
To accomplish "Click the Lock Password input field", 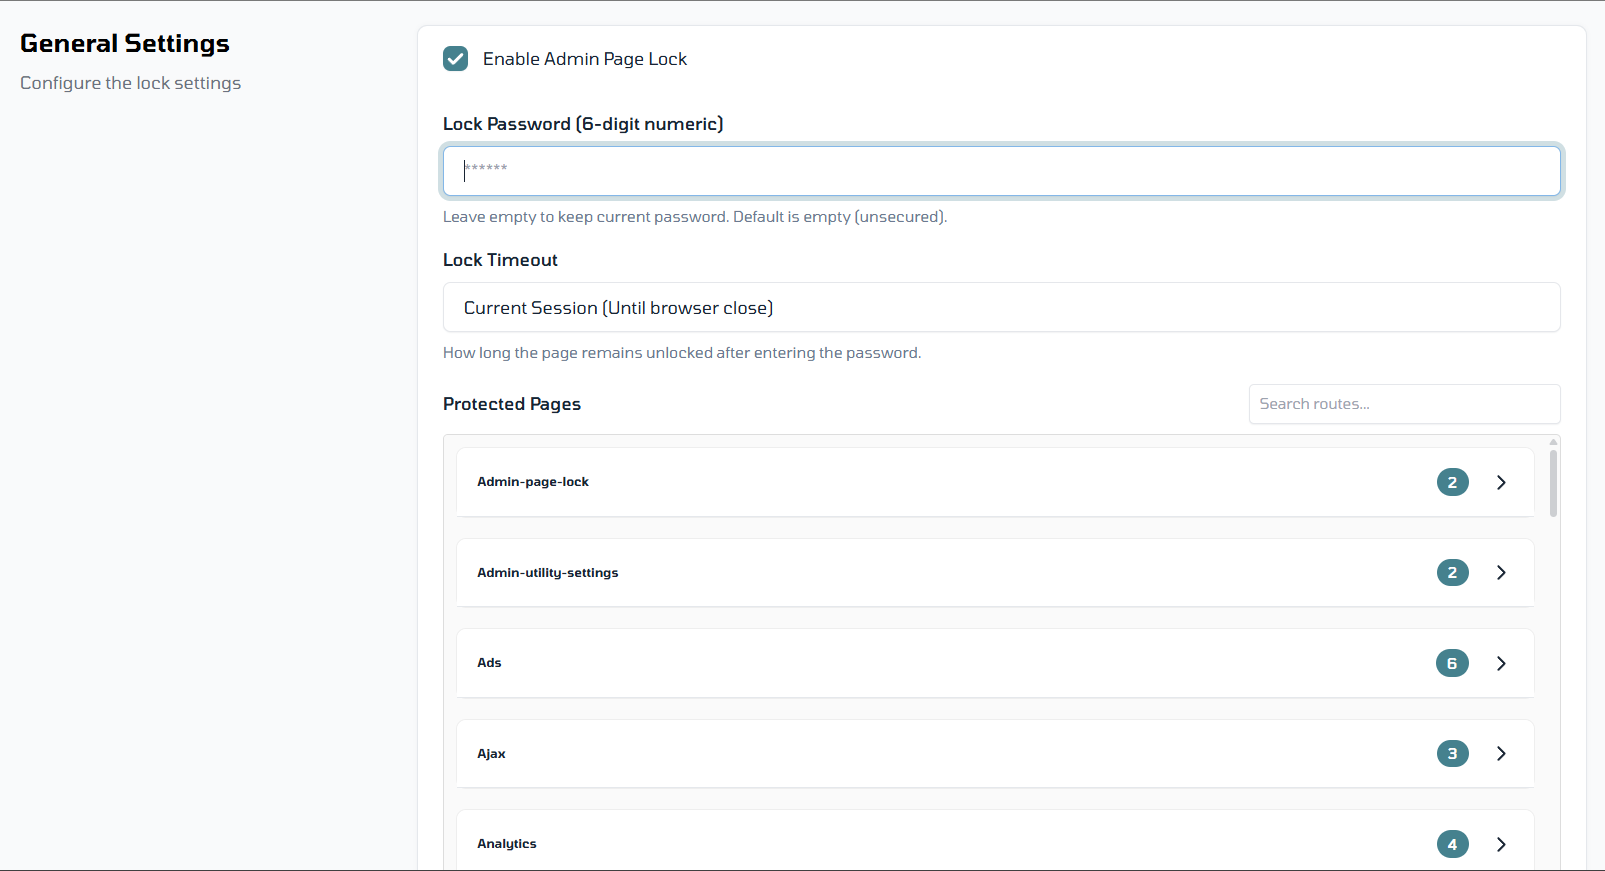I will tap(1001, 171).
